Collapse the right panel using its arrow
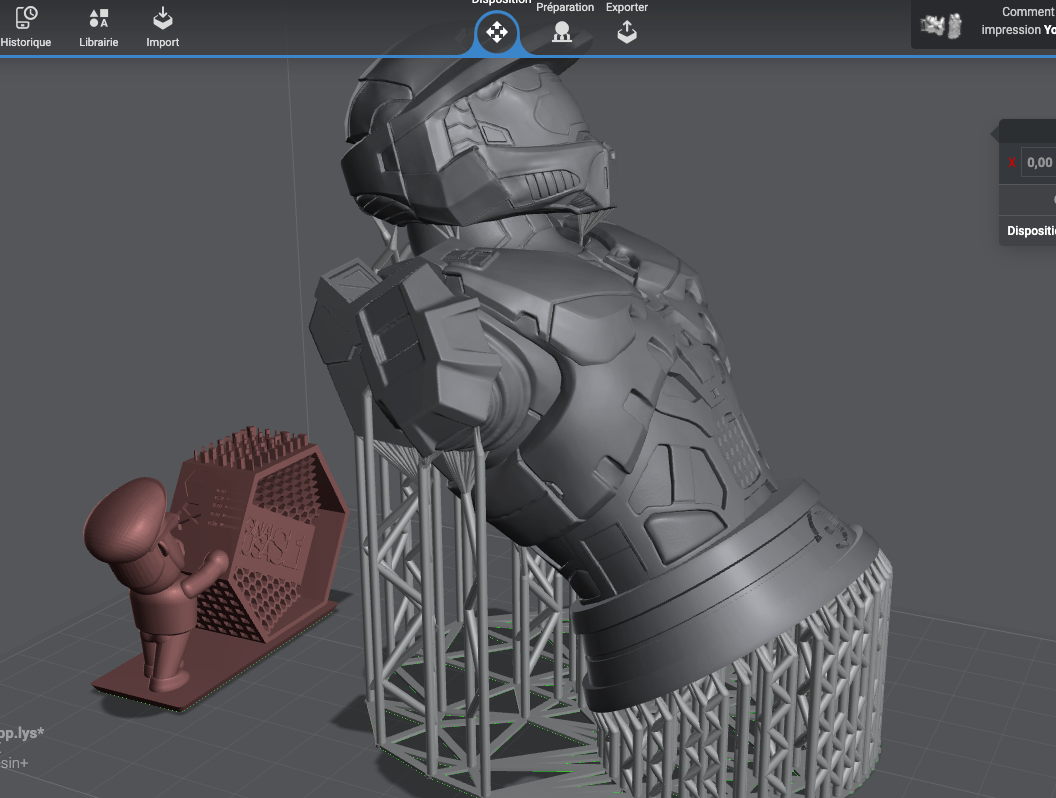The height and width of the screenshot is (798, 1056). [994, 133]
